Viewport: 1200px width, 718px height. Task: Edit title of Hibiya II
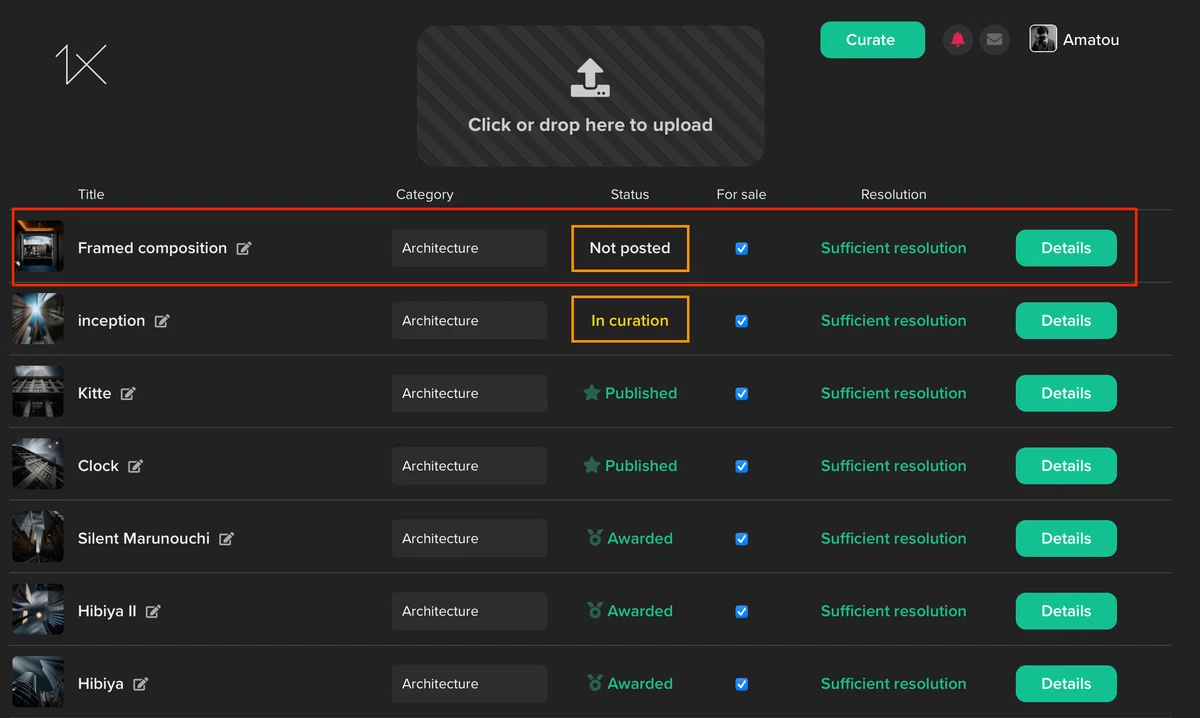pos(153,611)
